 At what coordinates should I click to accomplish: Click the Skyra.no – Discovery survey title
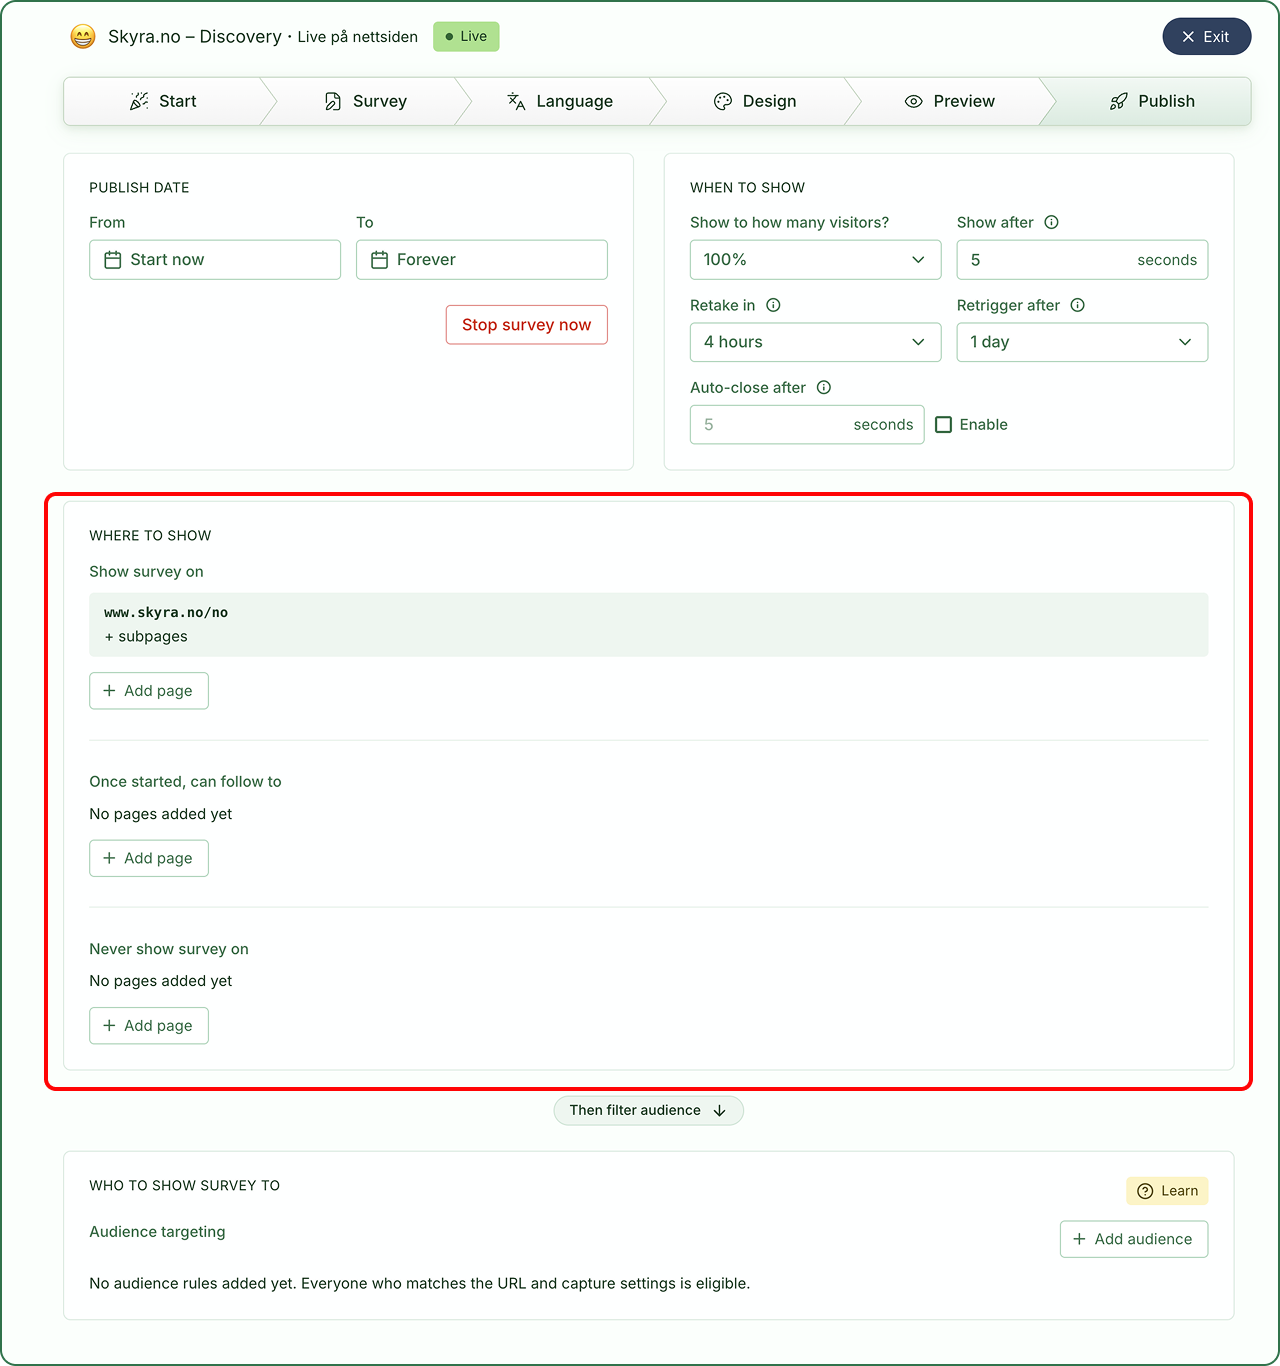pos(195,37)
